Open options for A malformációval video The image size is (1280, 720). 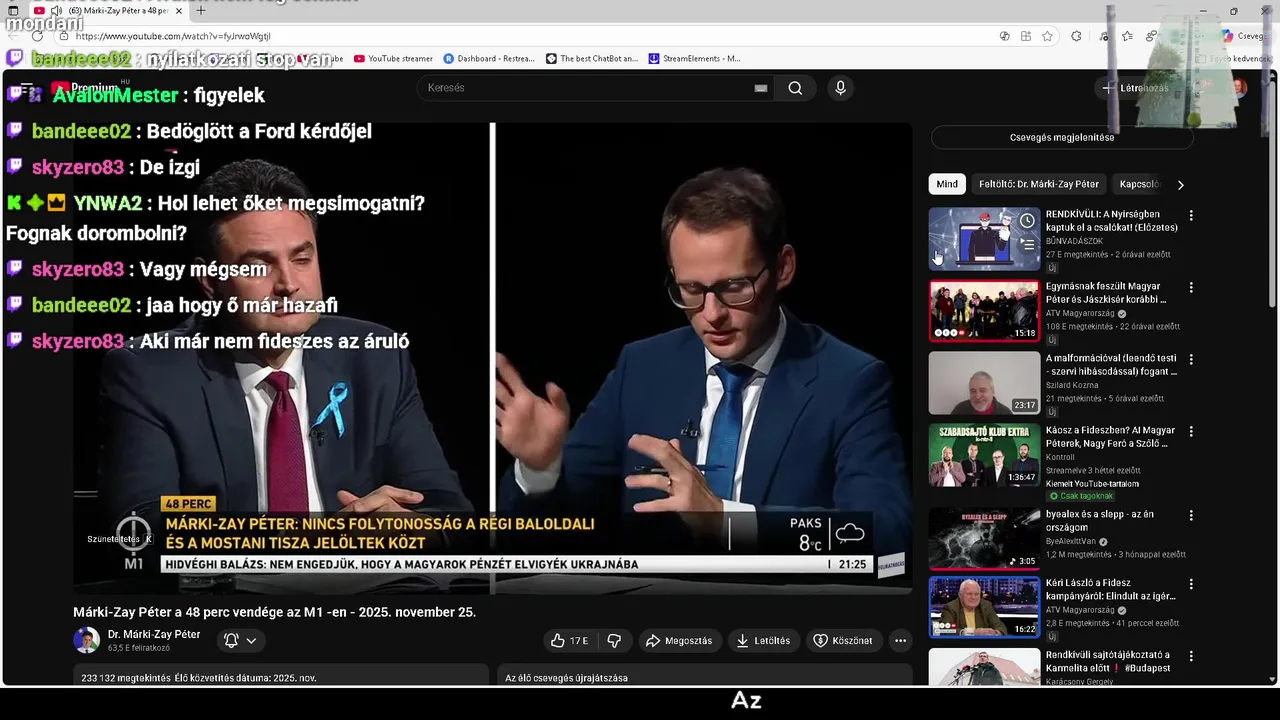click(x=1190, y=359)
